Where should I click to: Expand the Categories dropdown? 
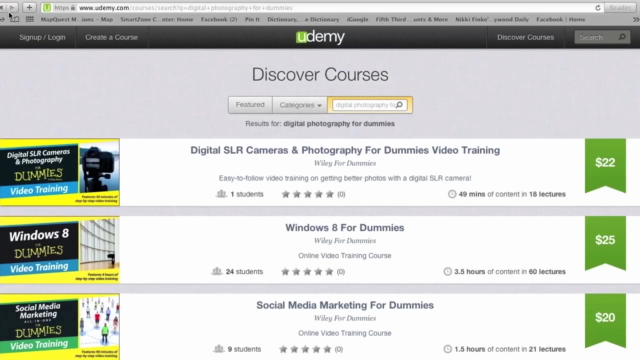click(x=300, y=105)
